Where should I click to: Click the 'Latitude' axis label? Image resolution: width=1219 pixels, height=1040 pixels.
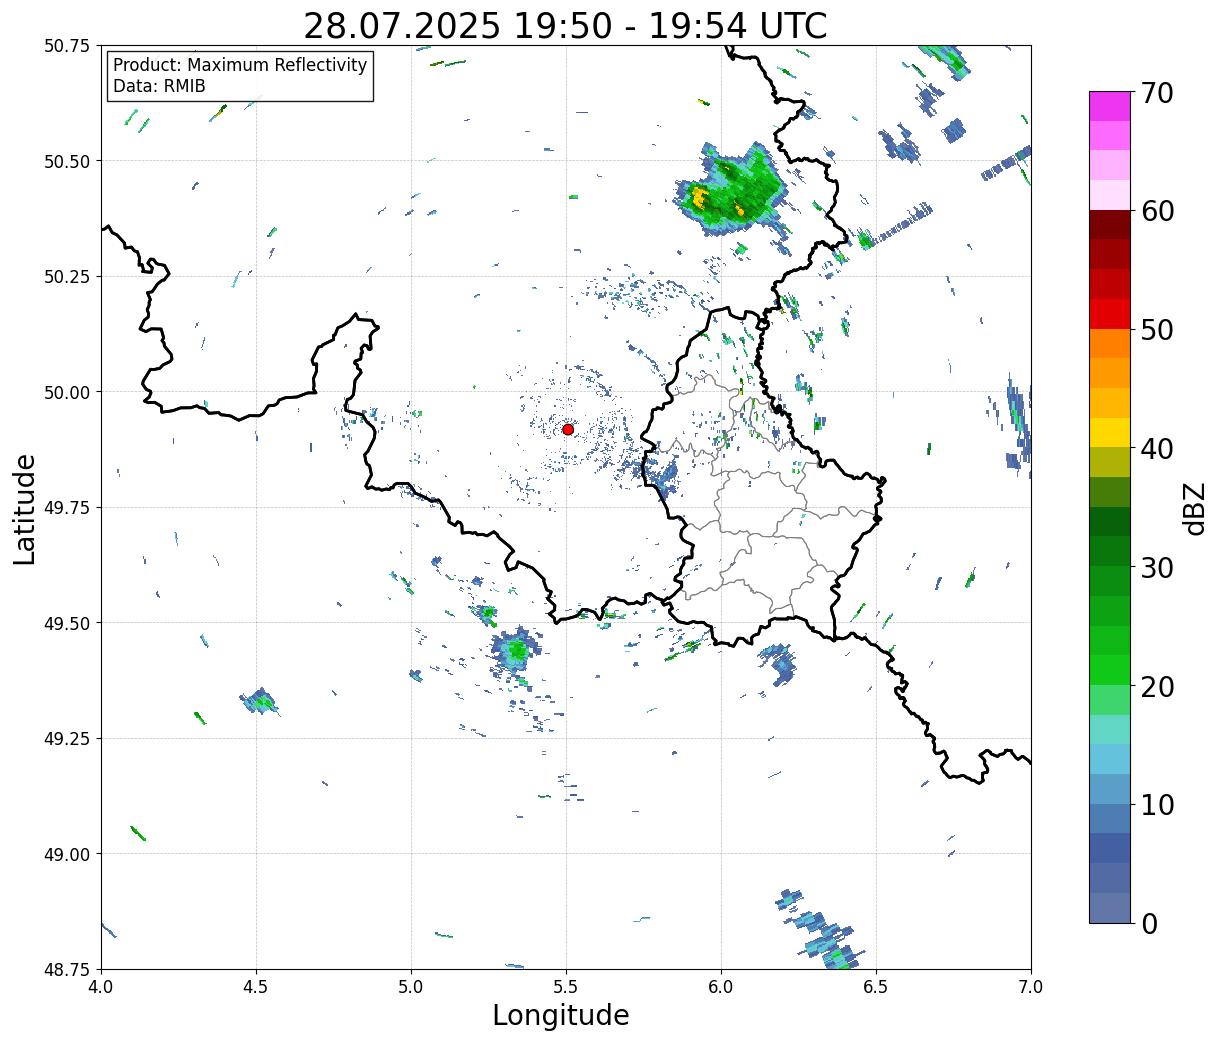point(25,509)
